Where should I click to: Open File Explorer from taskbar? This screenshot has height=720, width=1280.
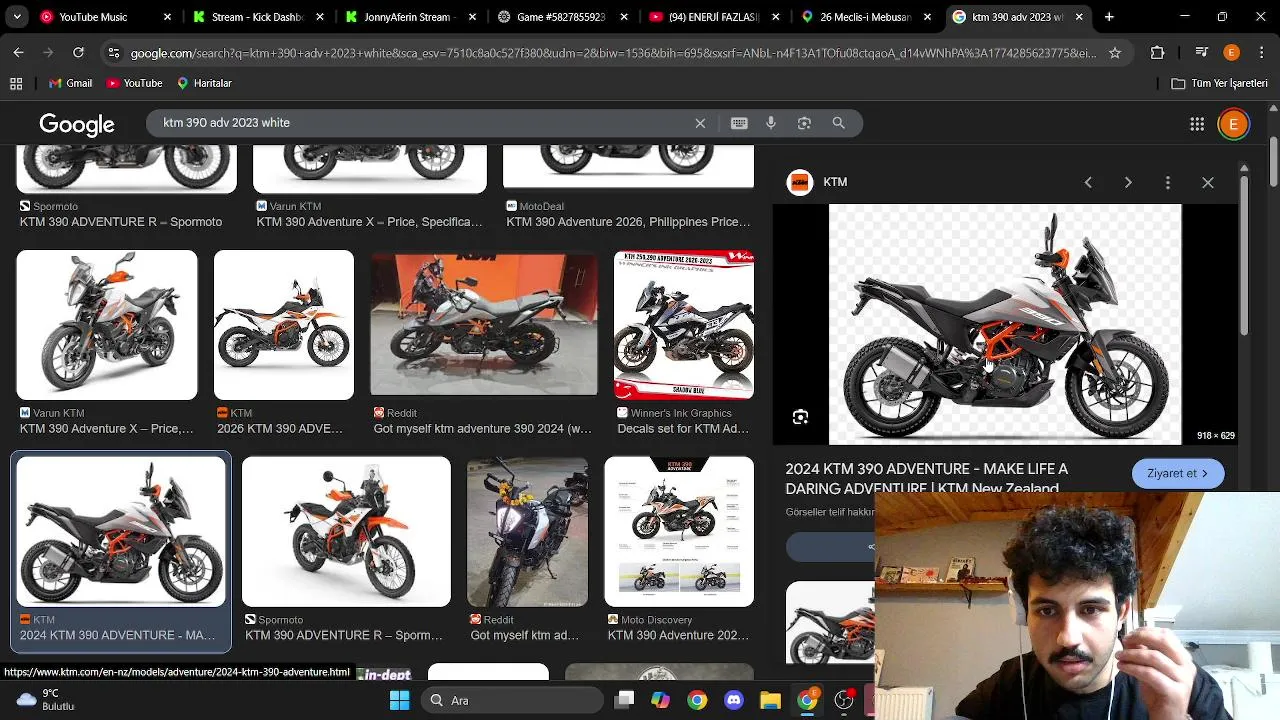click(770, 700)
